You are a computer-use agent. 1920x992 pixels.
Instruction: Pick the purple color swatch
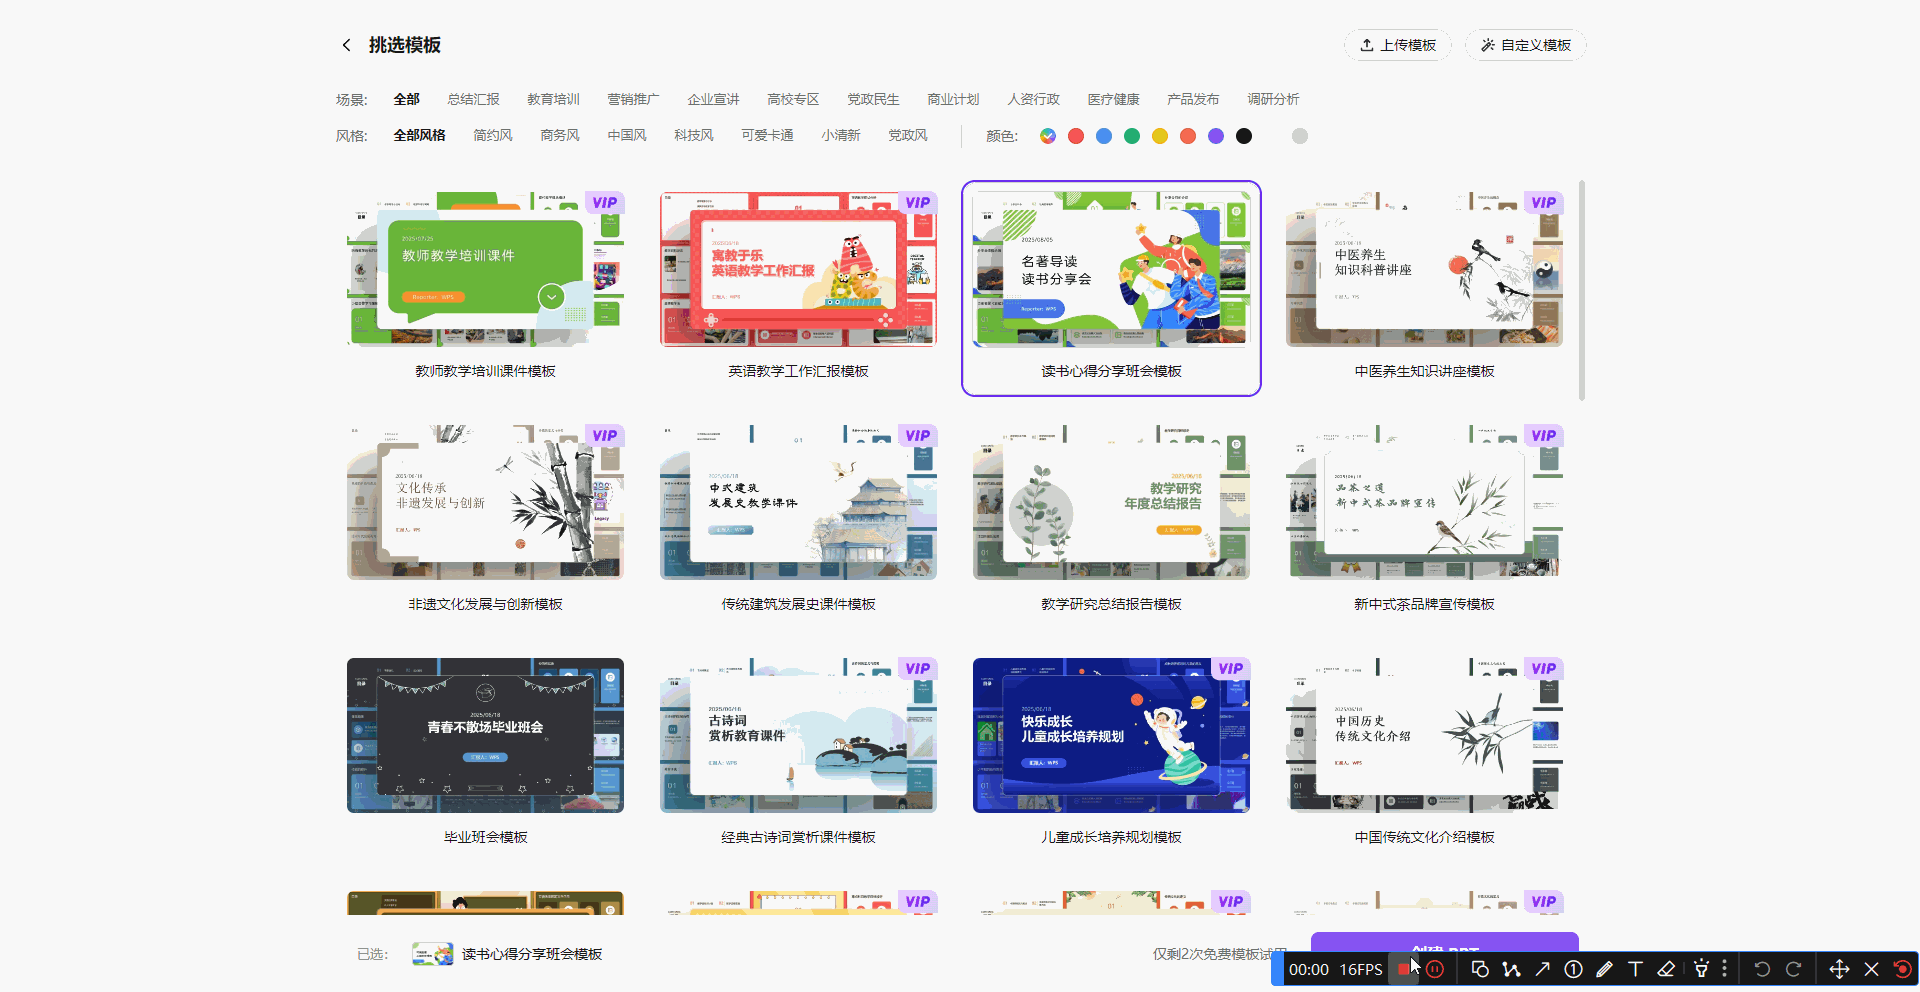point(1216,136)
